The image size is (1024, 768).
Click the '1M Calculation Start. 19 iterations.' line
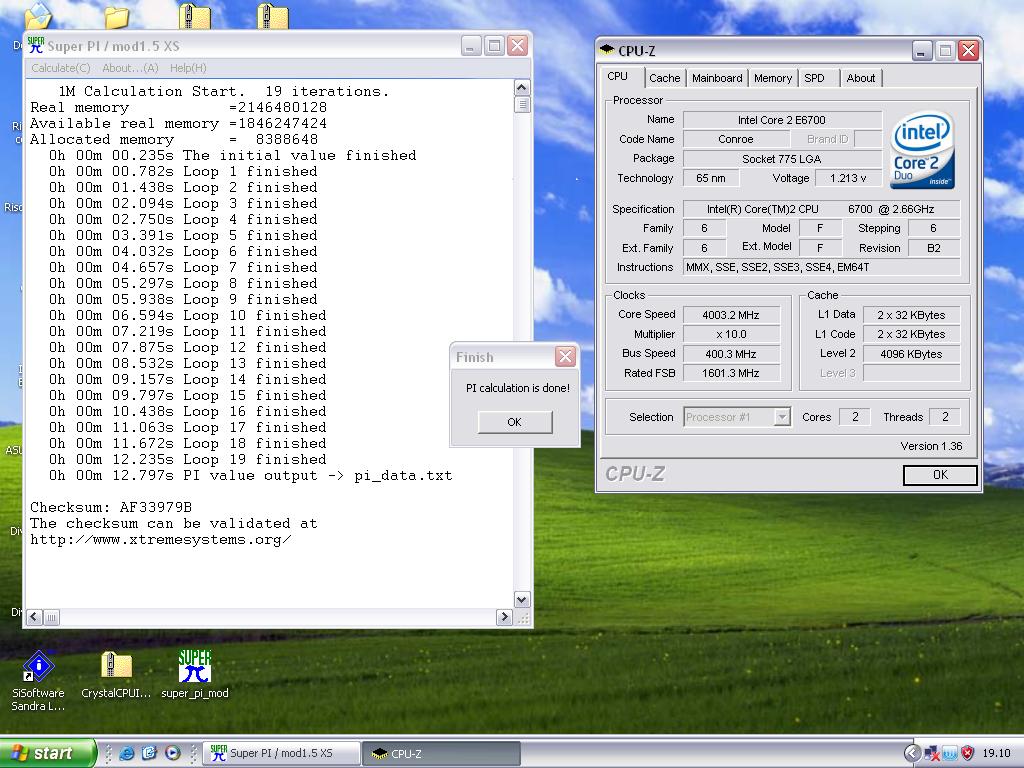pyautogui.click(x=223, y=91)
